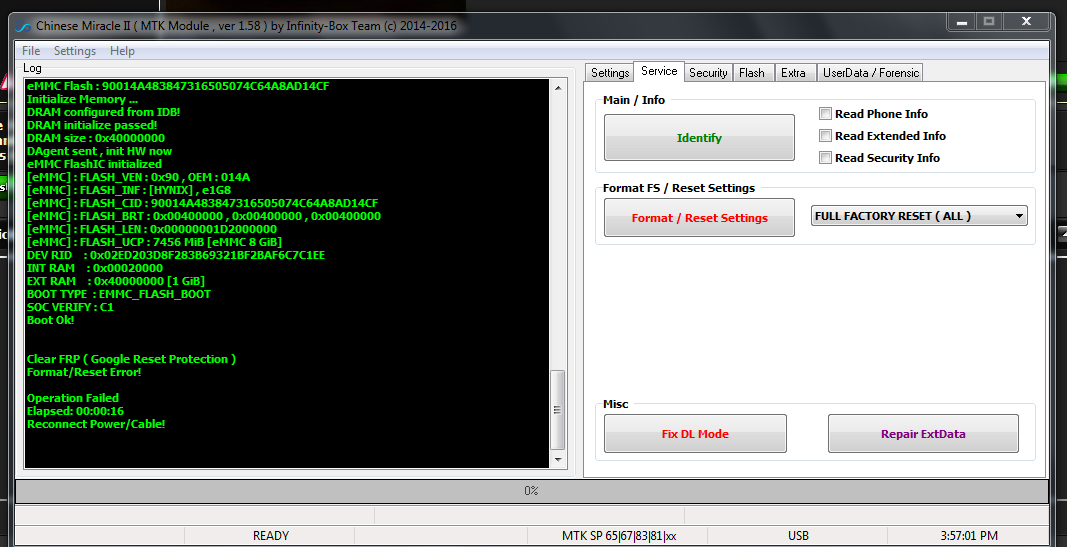Expand the FULL FACTORY RESET dropdown

919,216
